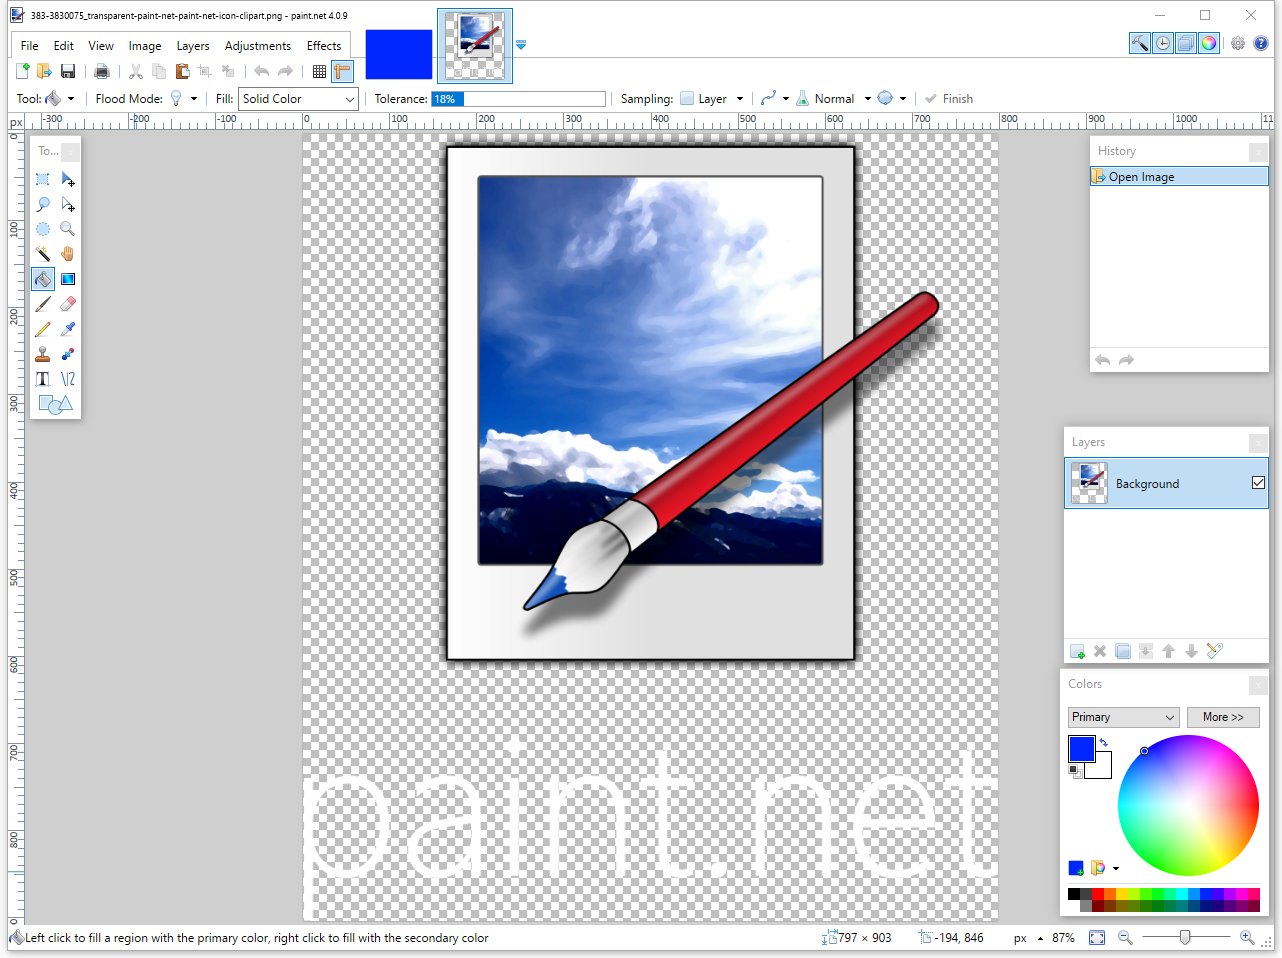Image resolution: width=1282 pixels, height=958 pixels.
Task: Open the Layers menu
Action: pyautogui.click(x=193, y=45)
